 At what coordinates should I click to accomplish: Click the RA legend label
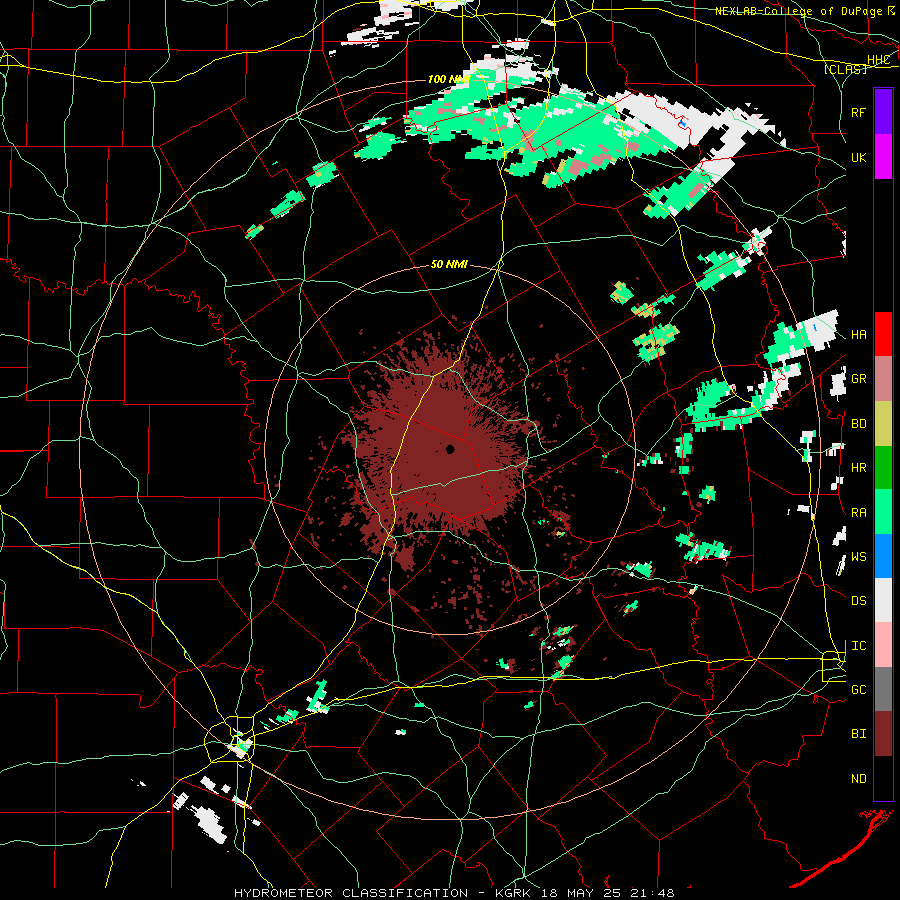(x=859, y=513)
